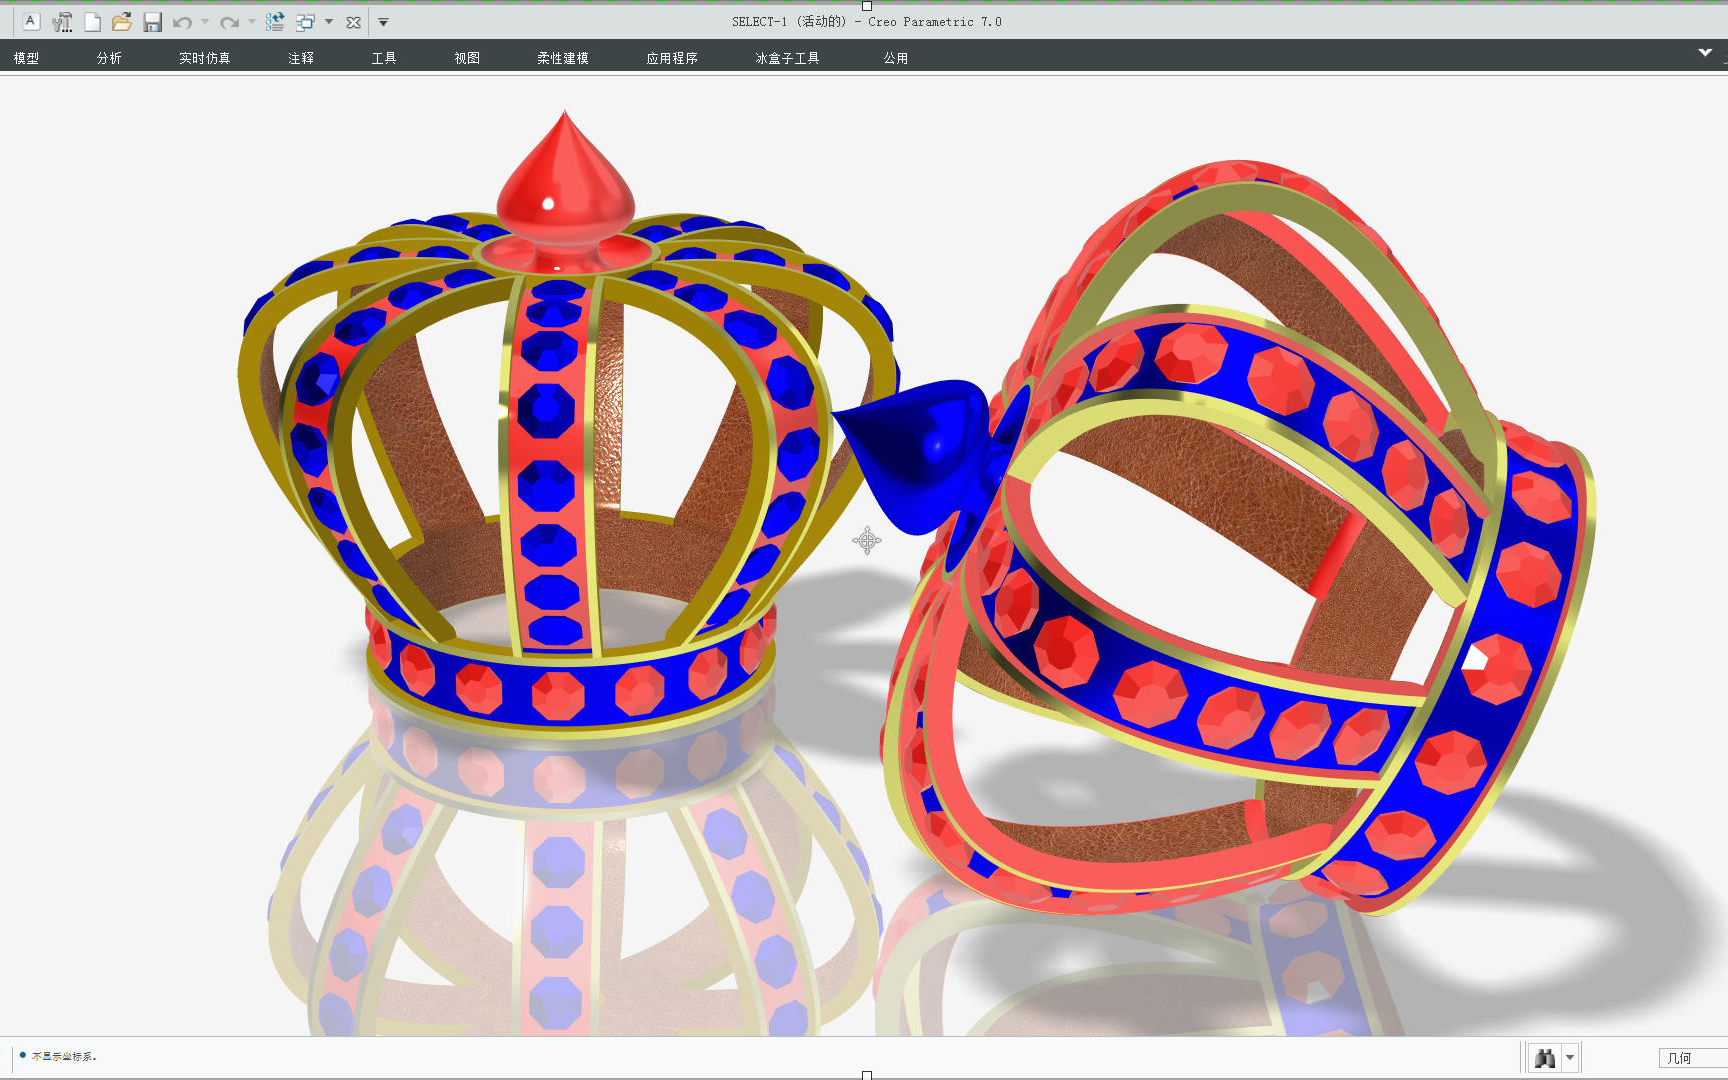Image resolution: width=1728 pixels, height=1080 pixels.
Task: Click the Undo arrow icon
Action: (x=182, y=22)
